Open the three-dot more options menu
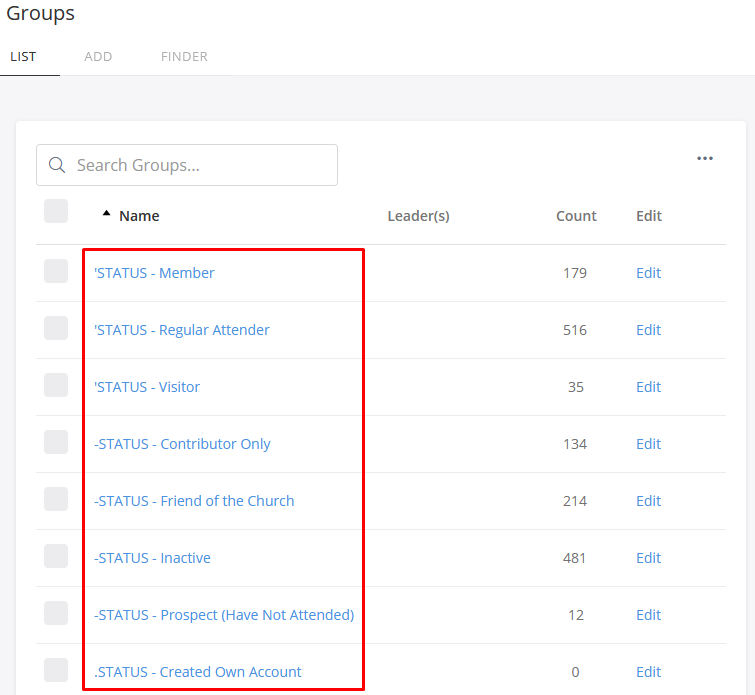Screen dimensions: 755x695 pyautogui.click(x=705, y=158)
